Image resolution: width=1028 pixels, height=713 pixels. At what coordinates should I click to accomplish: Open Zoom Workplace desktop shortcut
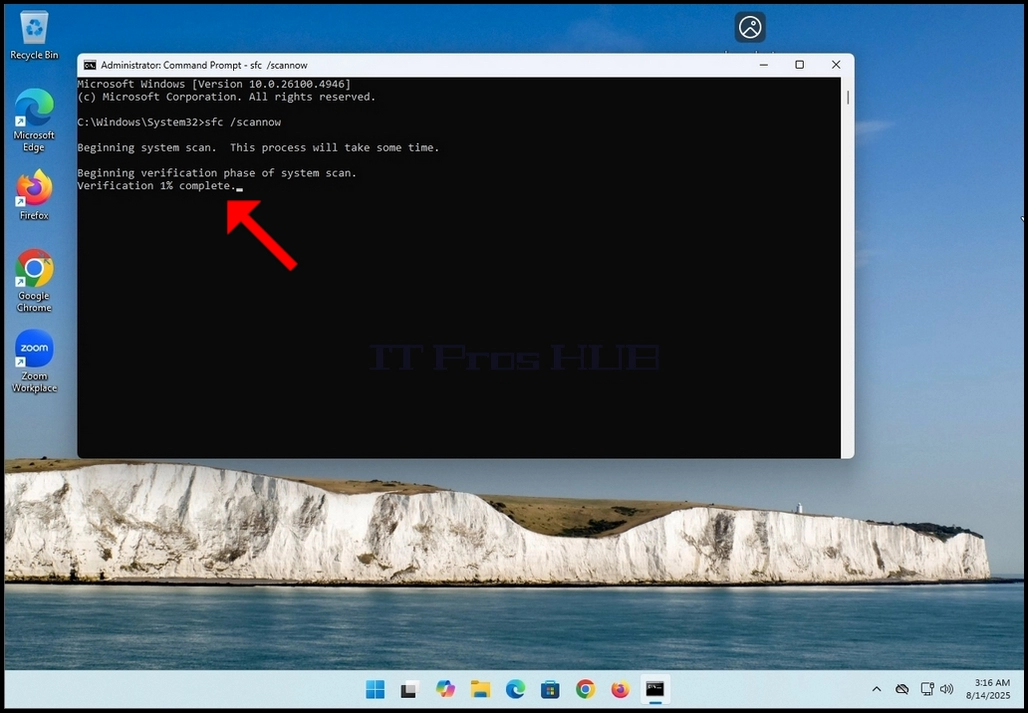[34, 361]
